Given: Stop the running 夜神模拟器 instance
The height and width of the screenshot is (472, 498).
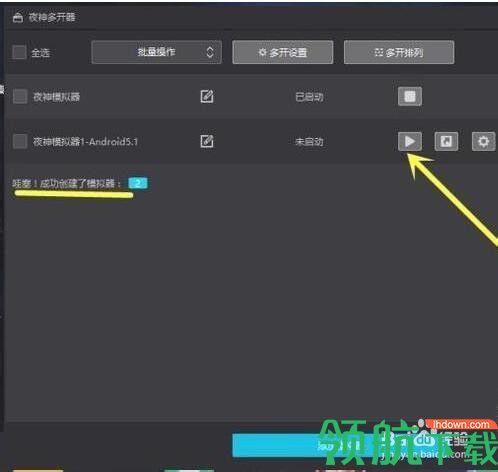Looking at the screenshot, I should (410, 97).
